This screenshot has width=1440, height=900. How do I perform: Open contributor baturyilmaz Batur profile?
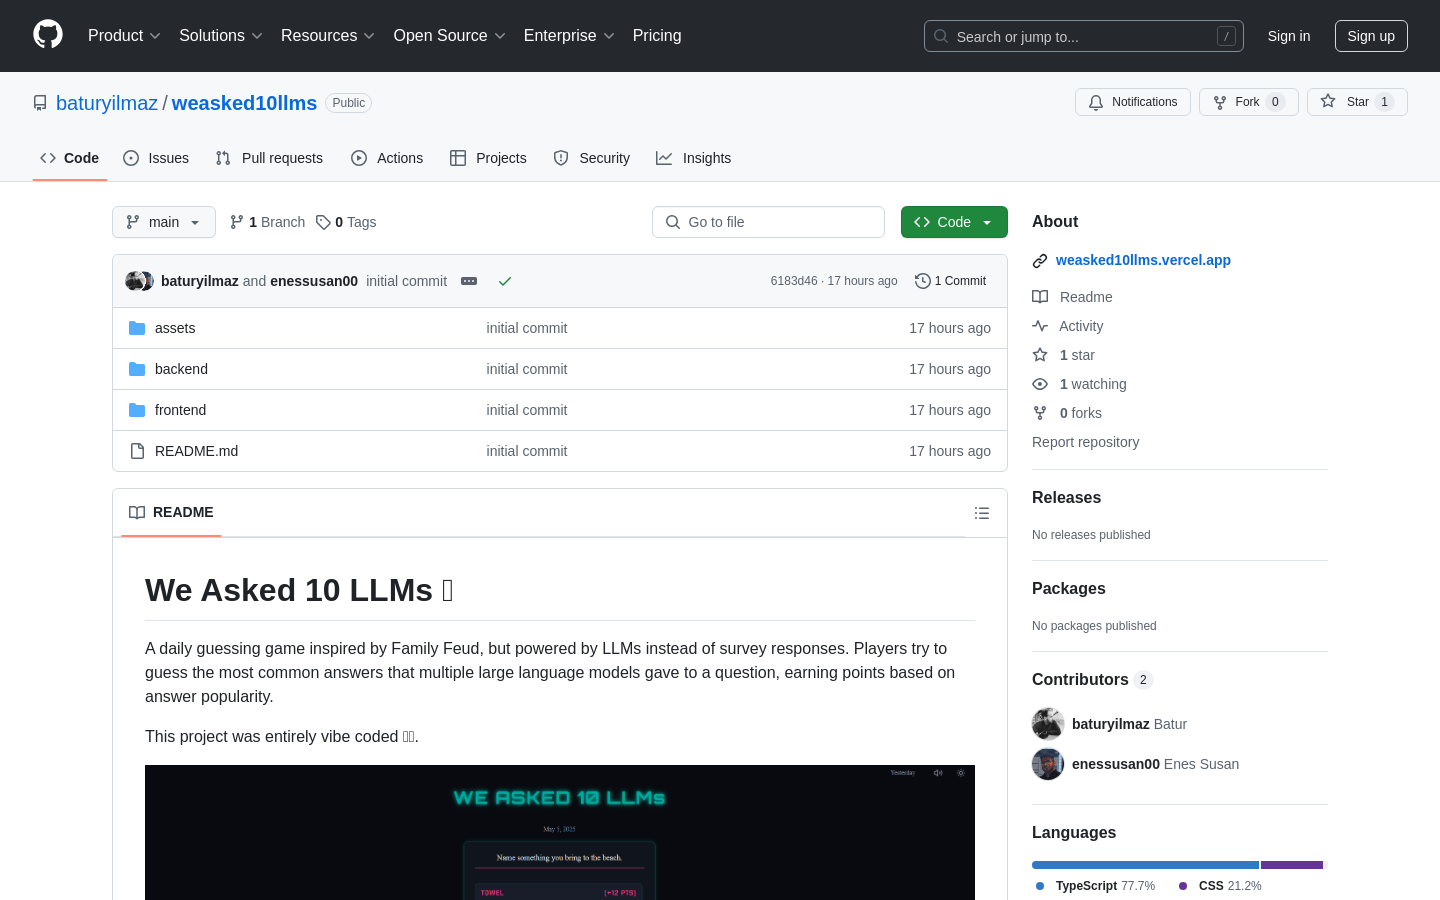click(x=1129, y=724)
